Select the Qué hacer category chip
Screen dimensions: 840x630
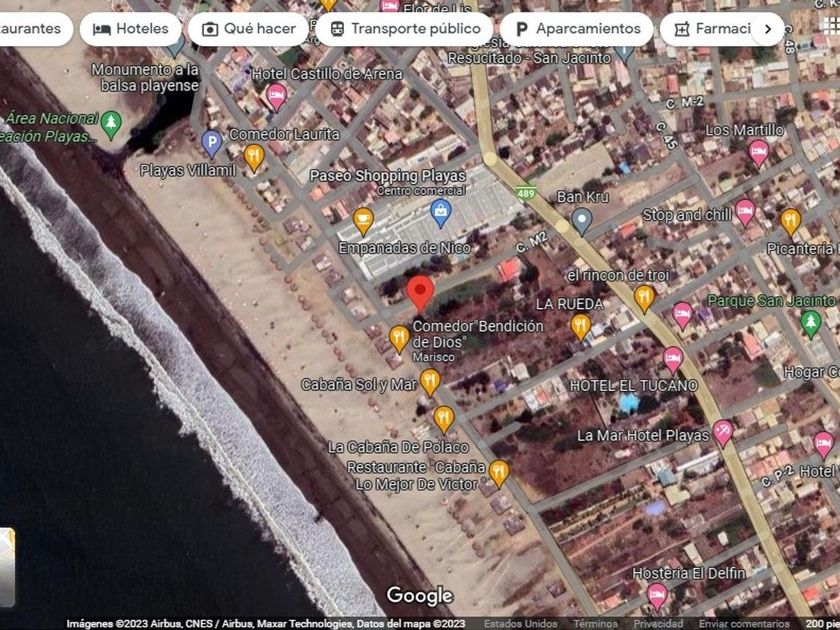point(249,29)
